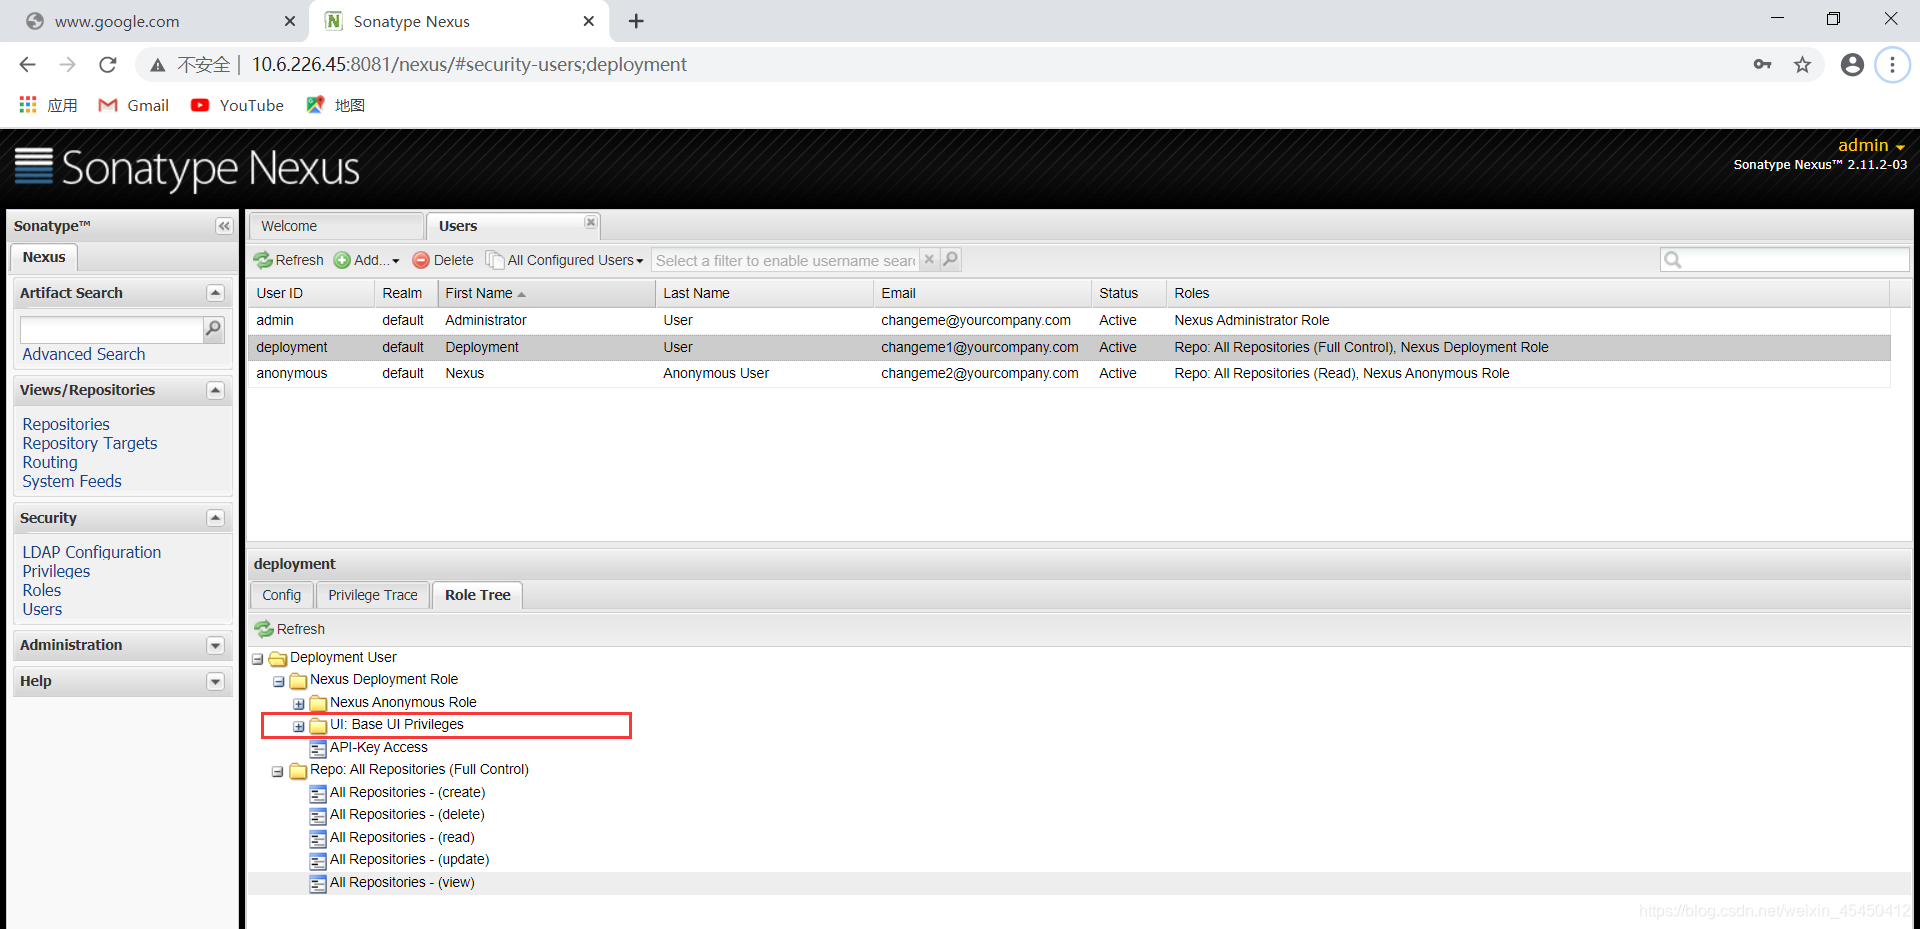
Task: Open saved passwords key icon
Action: [x=1762, y=65]
